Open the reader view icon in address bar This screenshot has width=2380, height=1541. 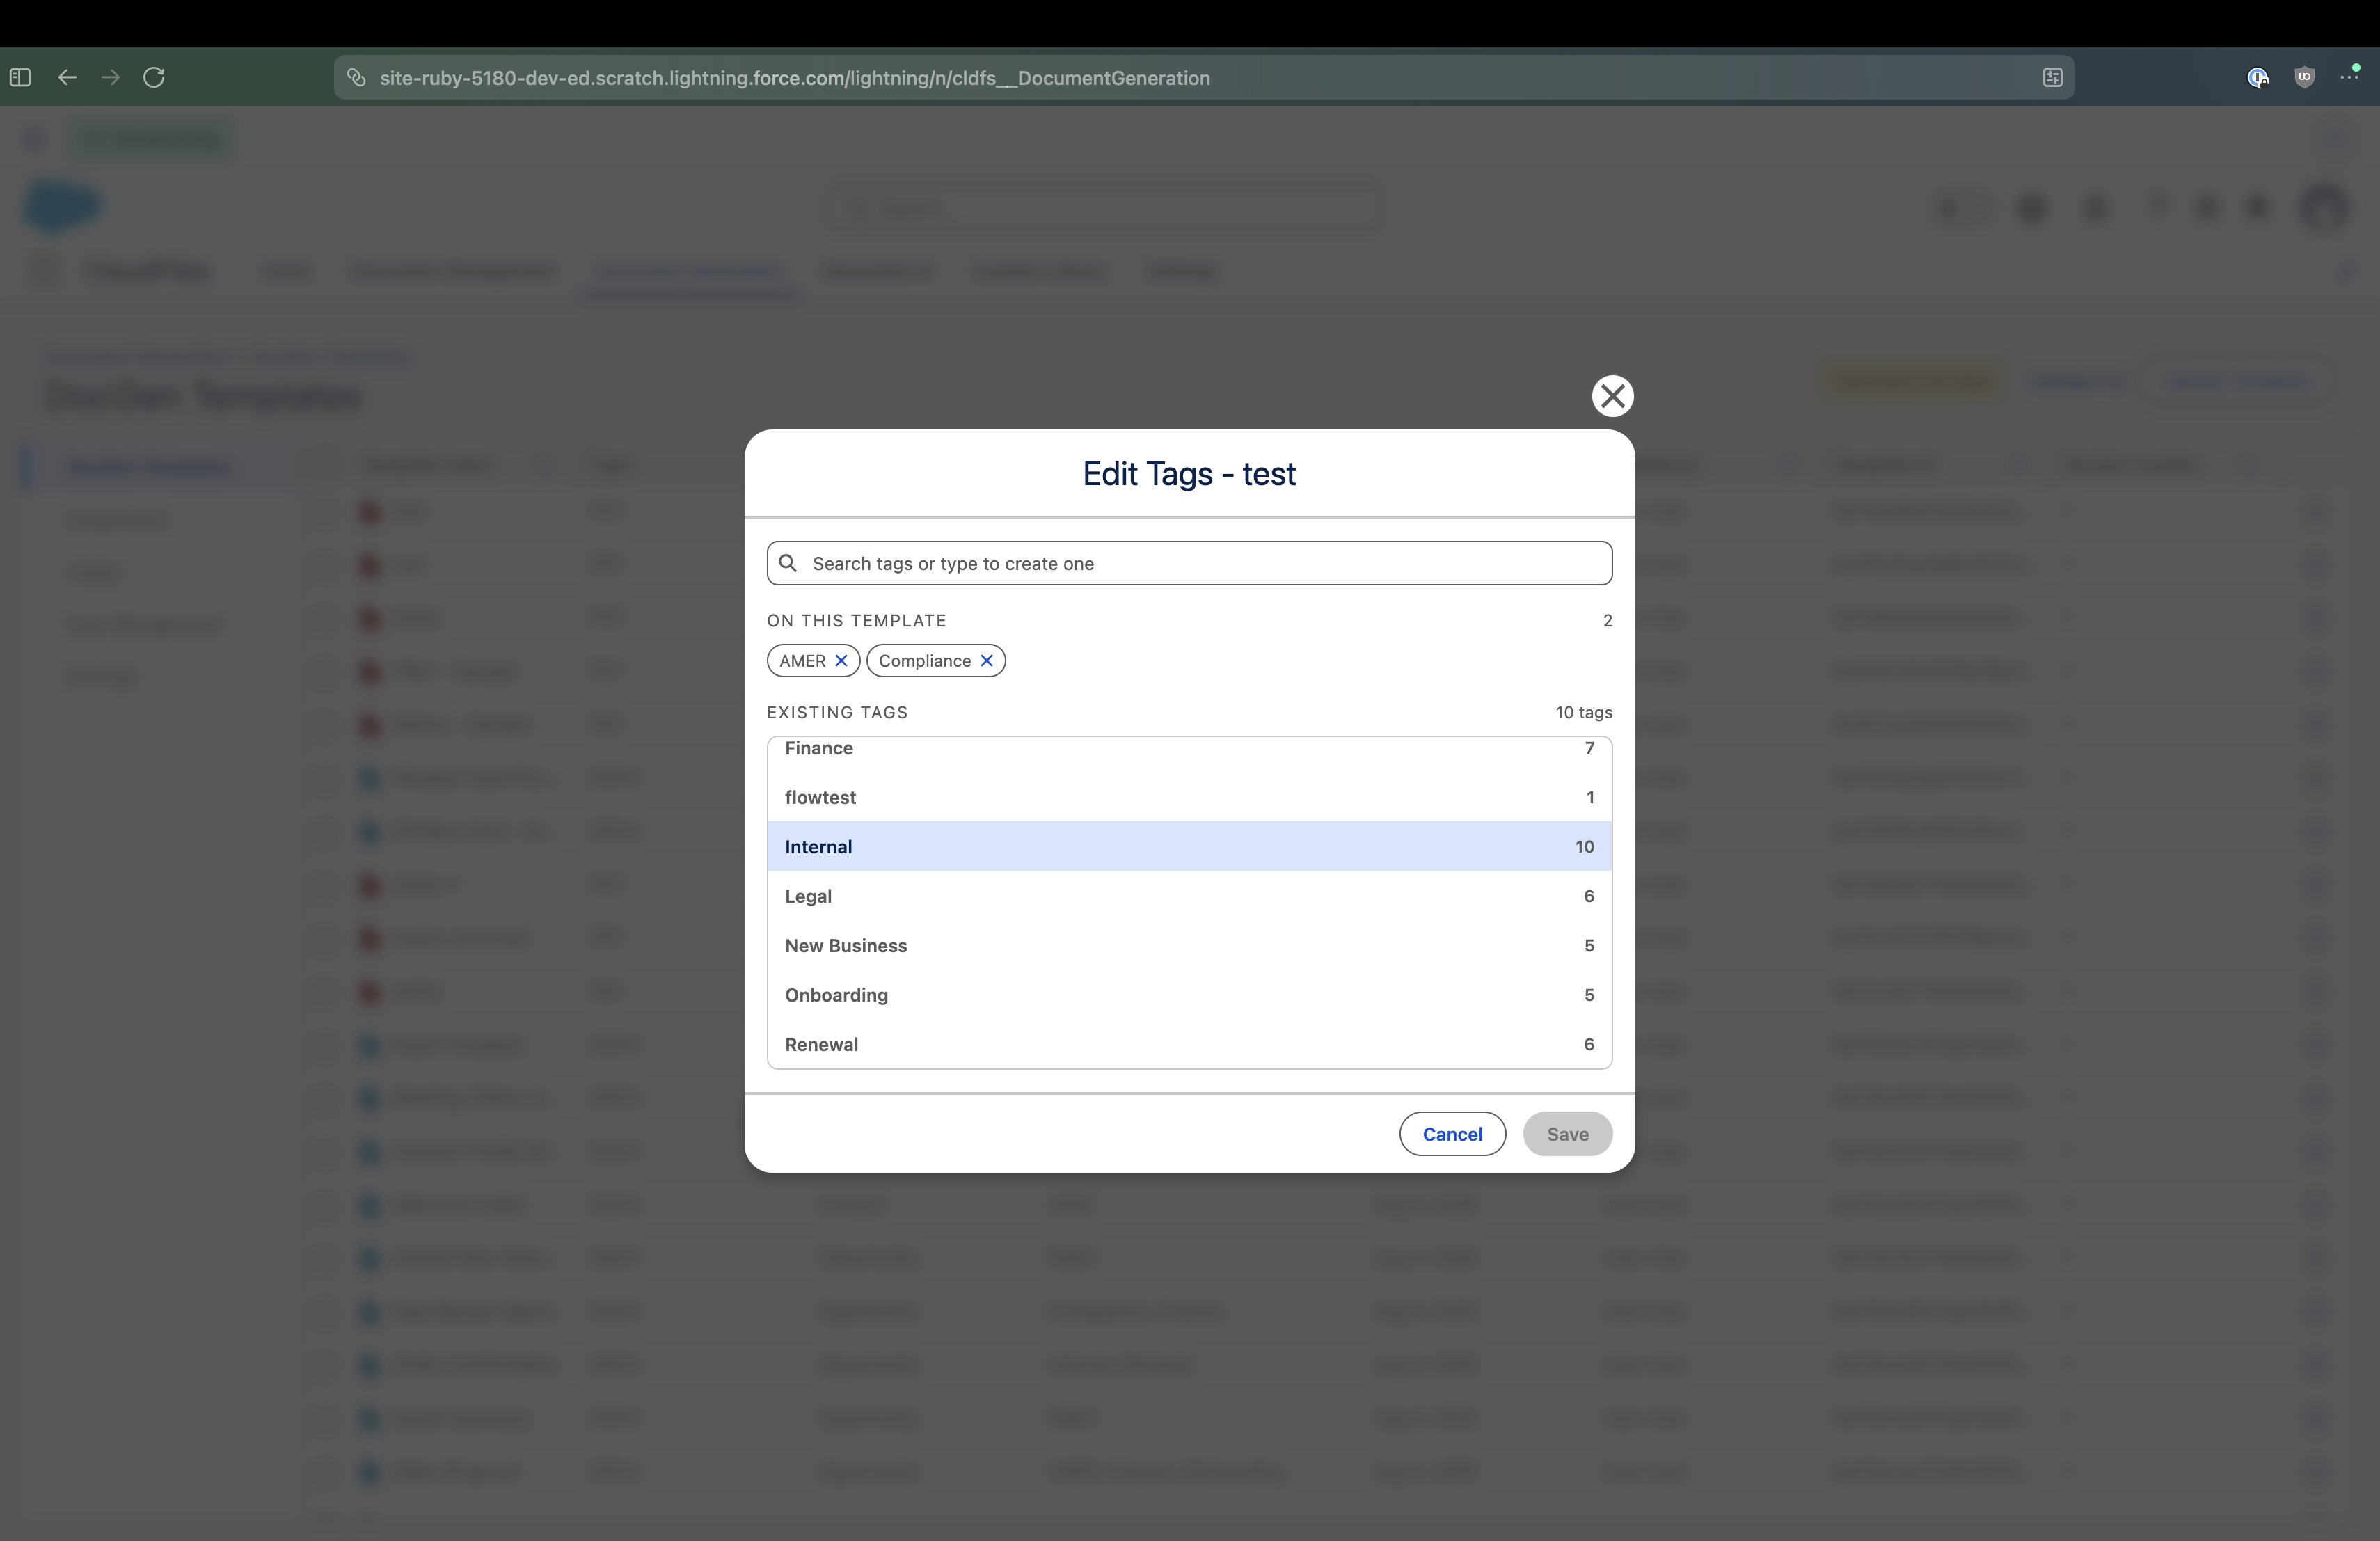tap(2052, 77)
